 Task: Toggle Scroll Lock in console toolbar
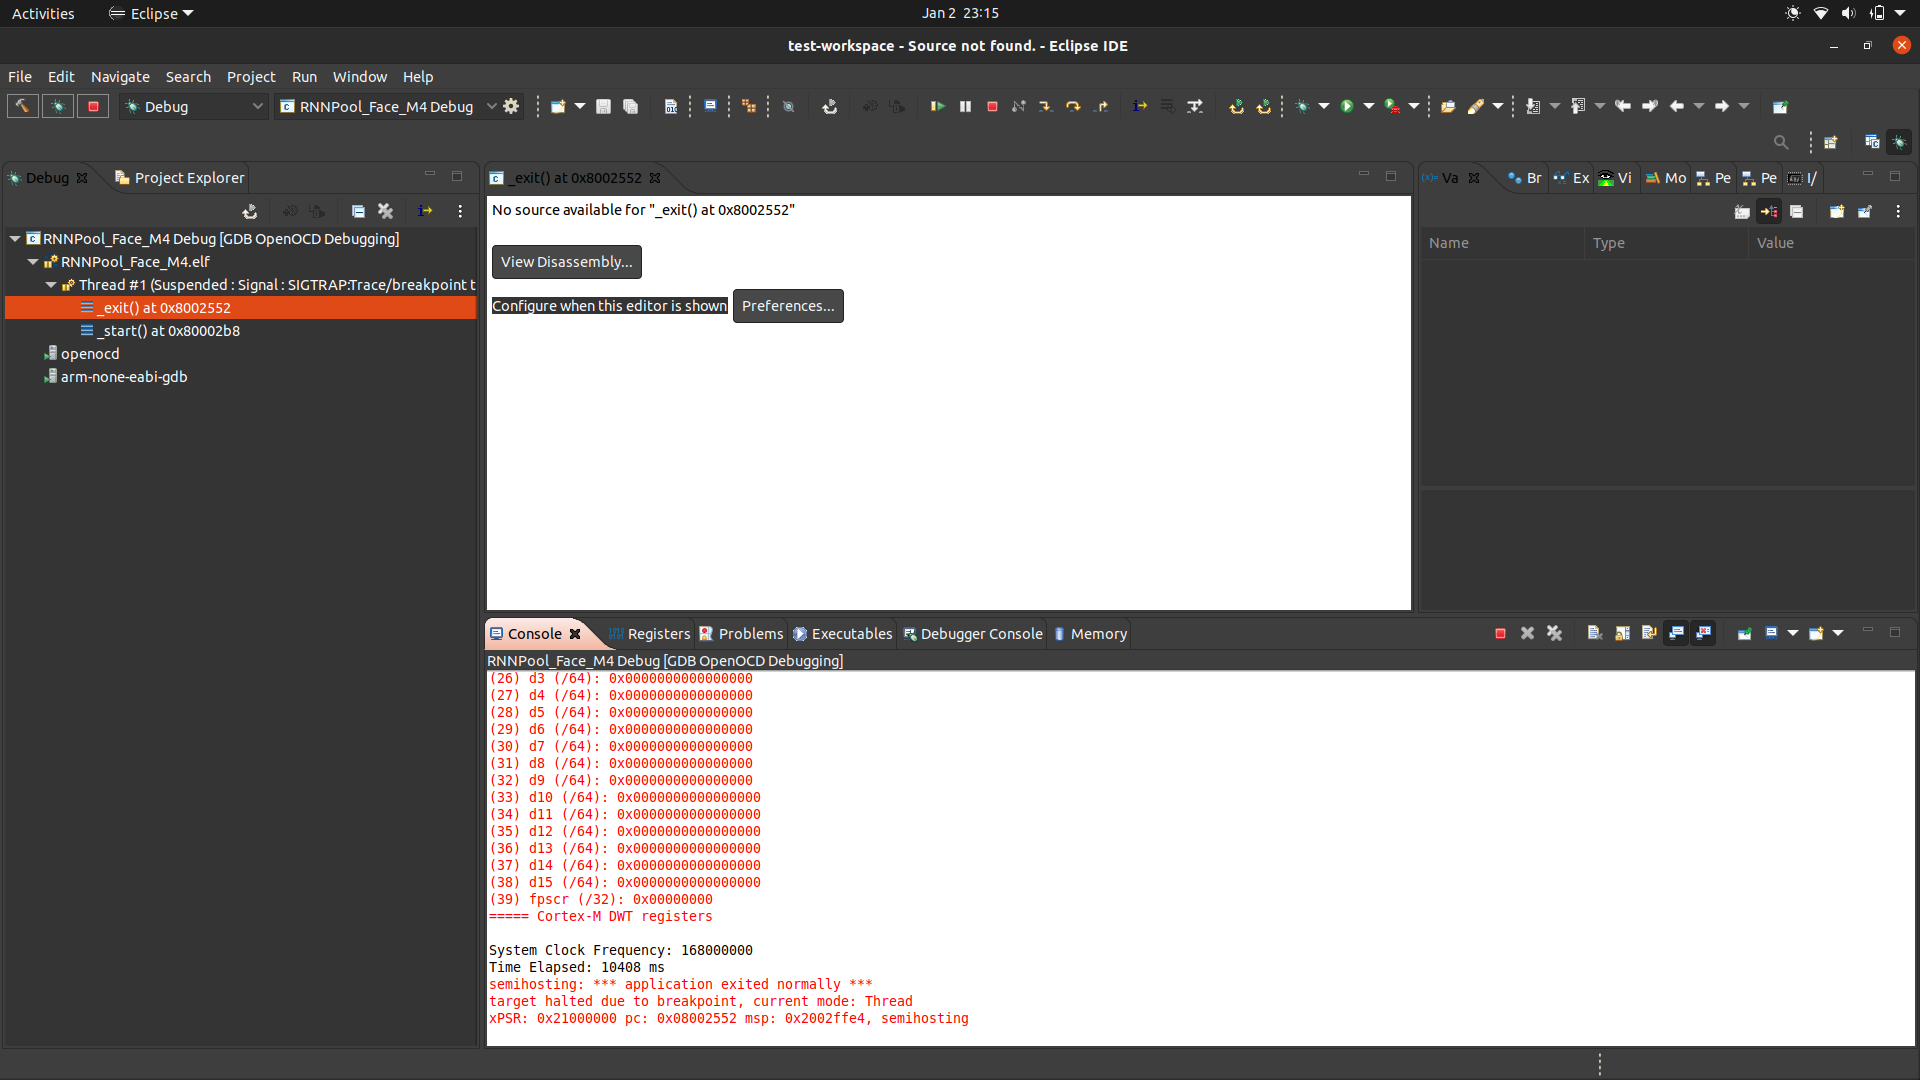1622,633
